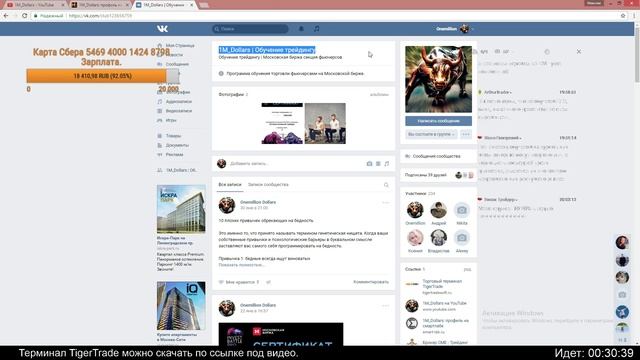Screen dimensions: 640x360
Task: Open the three-dot options menu of the first post
Action: (x=385, y=202)
